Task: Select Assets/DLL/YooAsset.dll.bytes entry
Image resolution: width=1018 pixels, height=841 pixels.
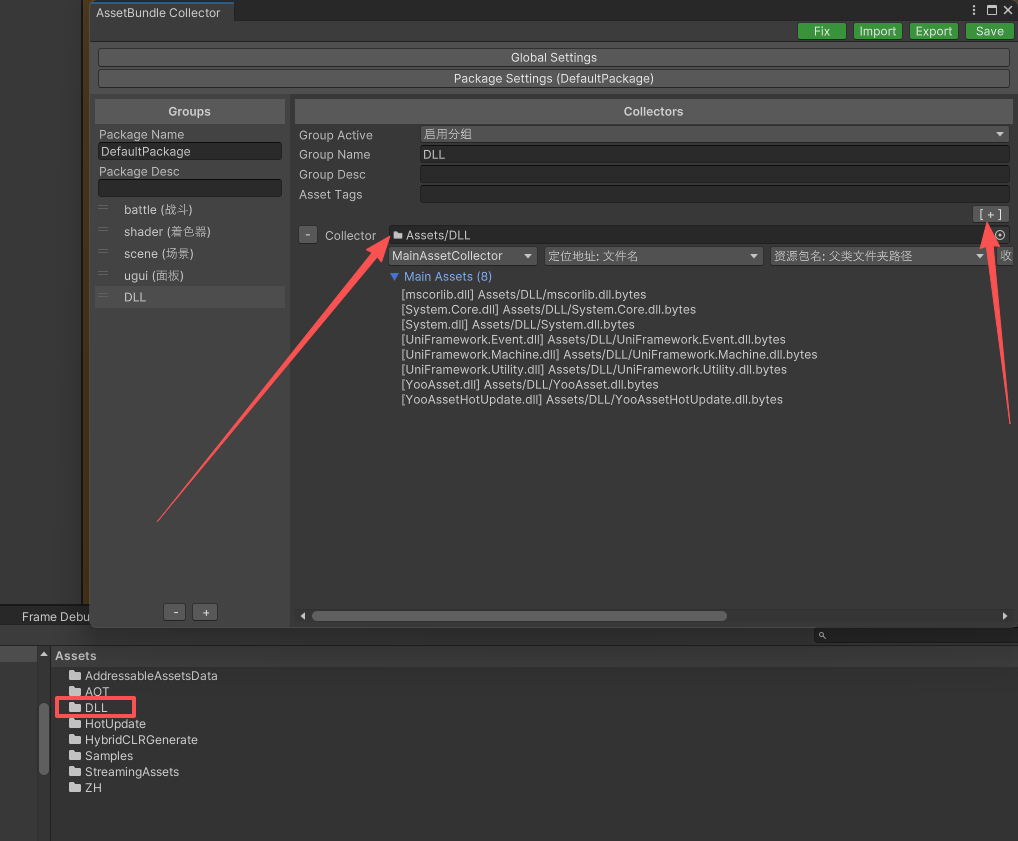Action: tap(530, 384)
